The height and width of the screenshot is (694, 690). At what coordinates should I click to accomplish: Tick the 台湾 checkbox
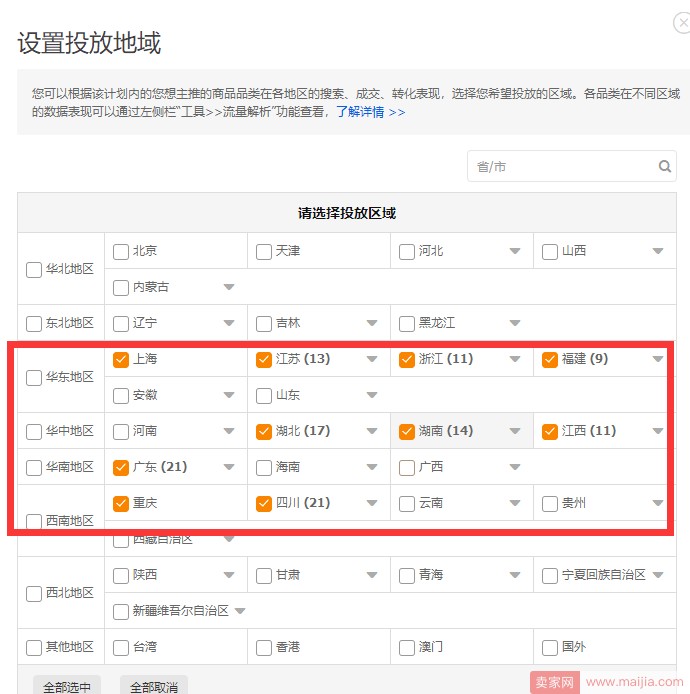pyautogui.click(x=121, y=648)
